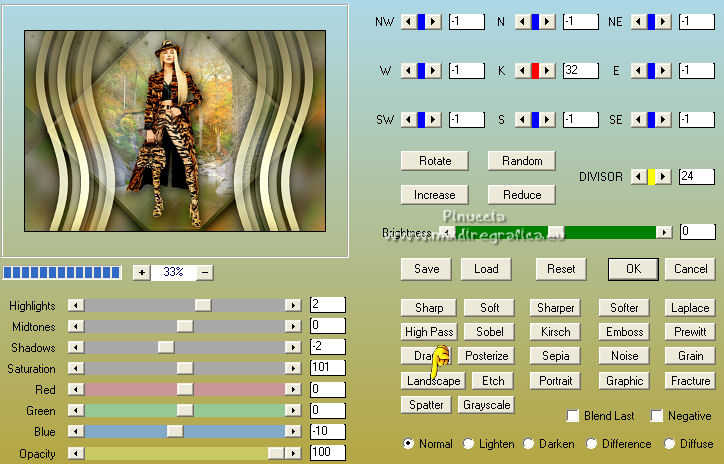
Task: Click the Rotate button
Action: coord(435,161)
